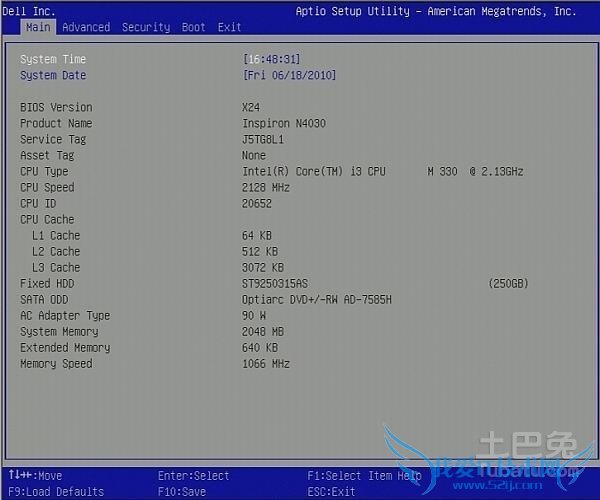
Task: Select the System Time value field
Action: coord(272,59)
